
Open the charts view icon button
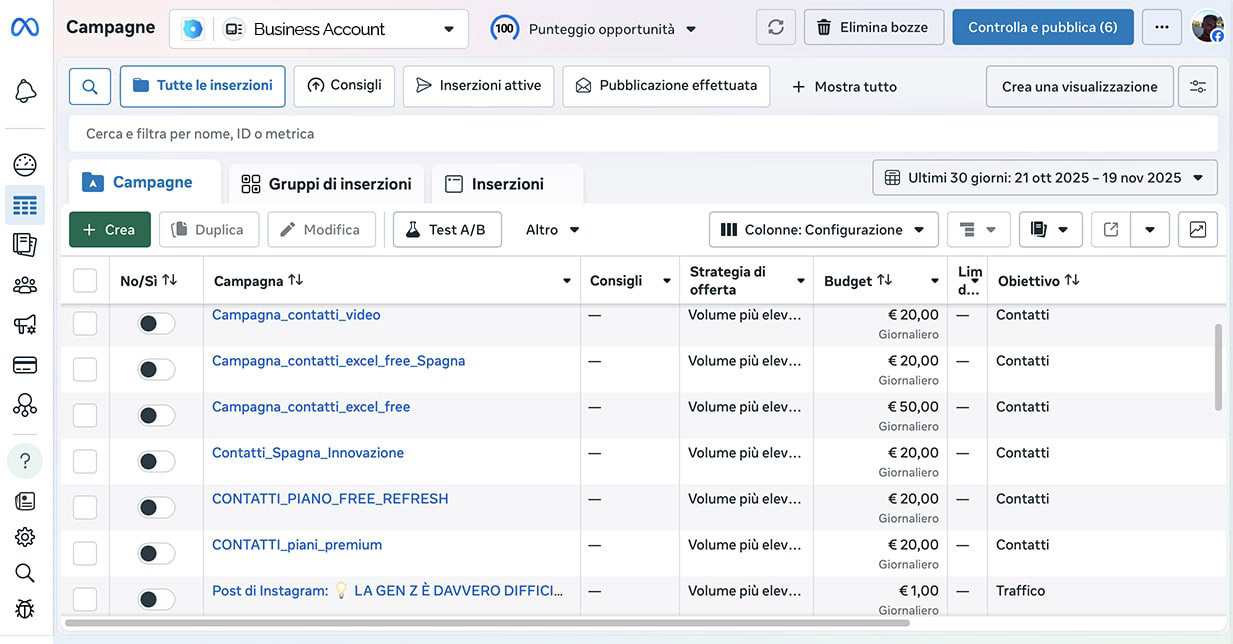coord(1197,230)
